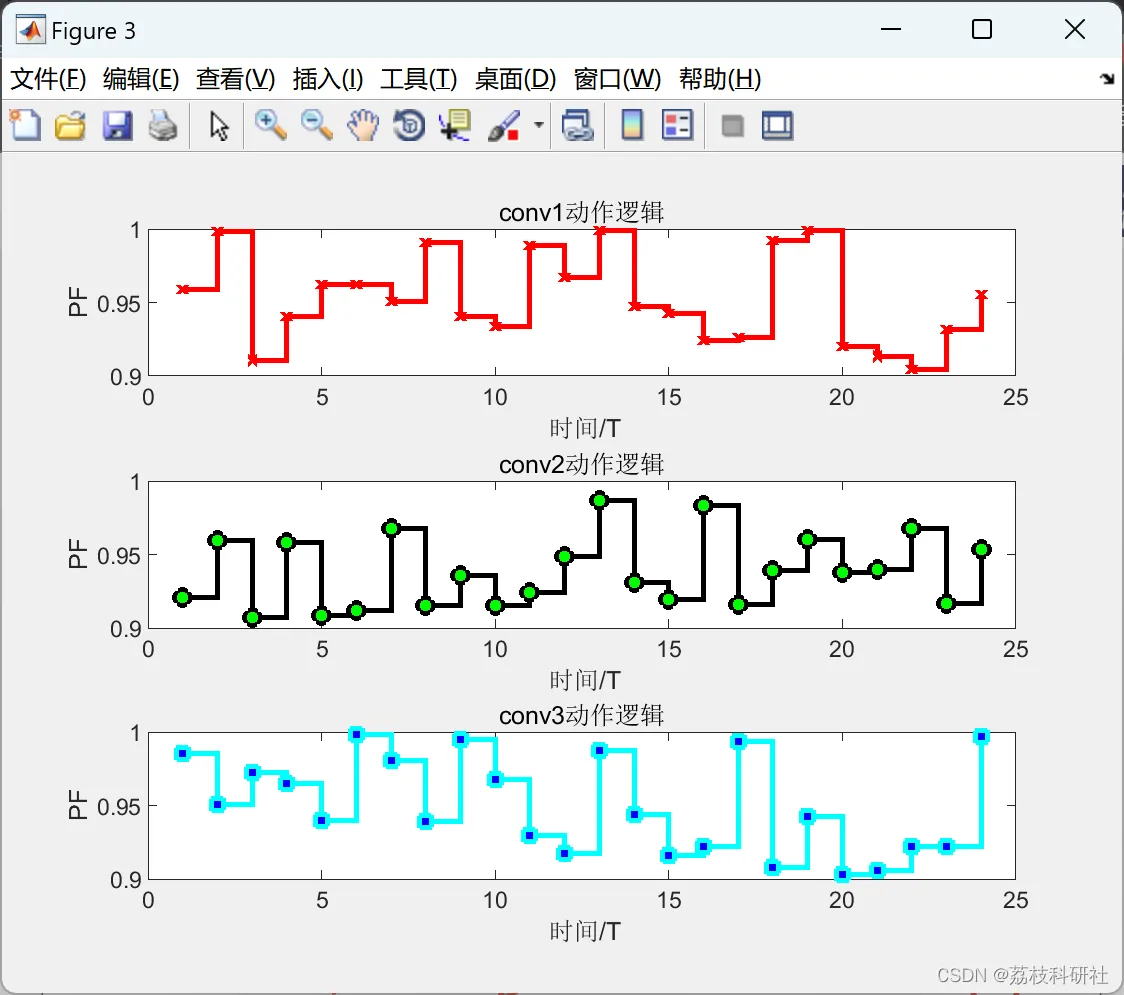The image size is (1124, 995).
Task: Click the PF y-axis label of conv3 plot
Action: pyautogui.click(x=77, y=805)
